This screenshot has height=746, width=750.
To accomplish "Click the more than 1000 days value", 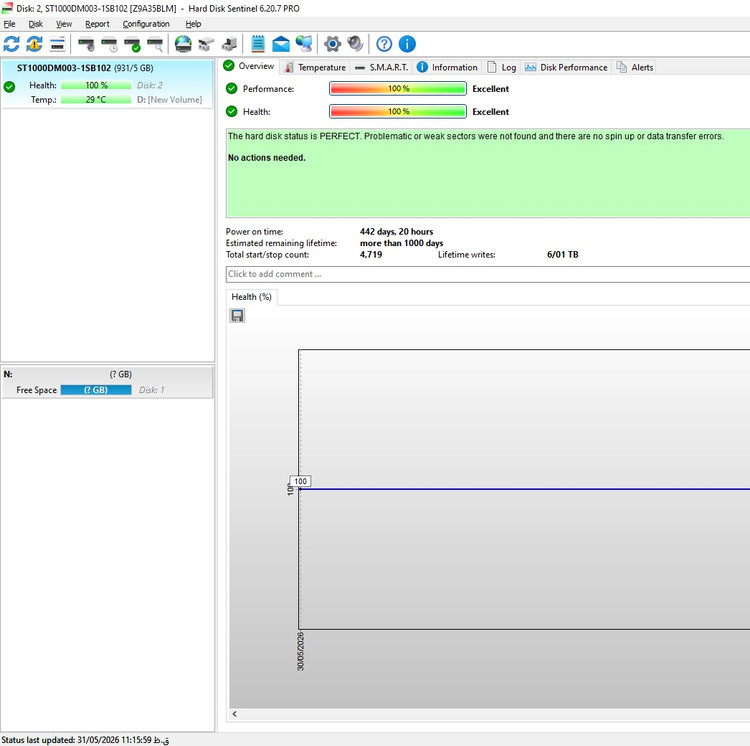I will coord(401,243).
